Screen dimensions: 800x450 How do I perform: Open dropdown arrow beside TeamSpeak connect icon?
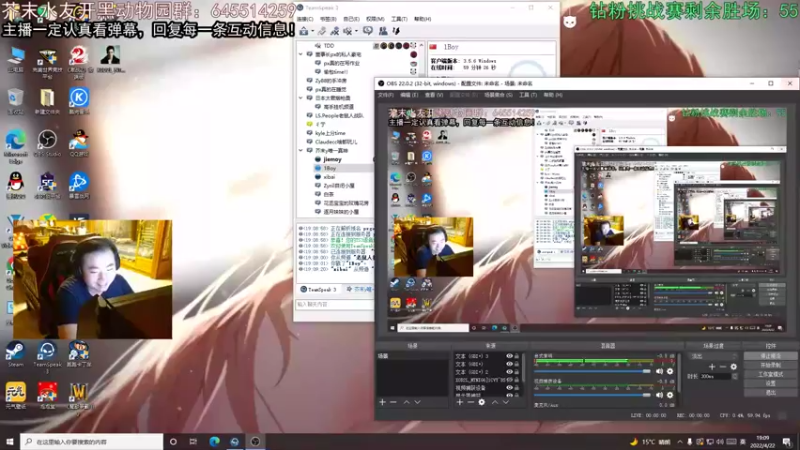312,32
